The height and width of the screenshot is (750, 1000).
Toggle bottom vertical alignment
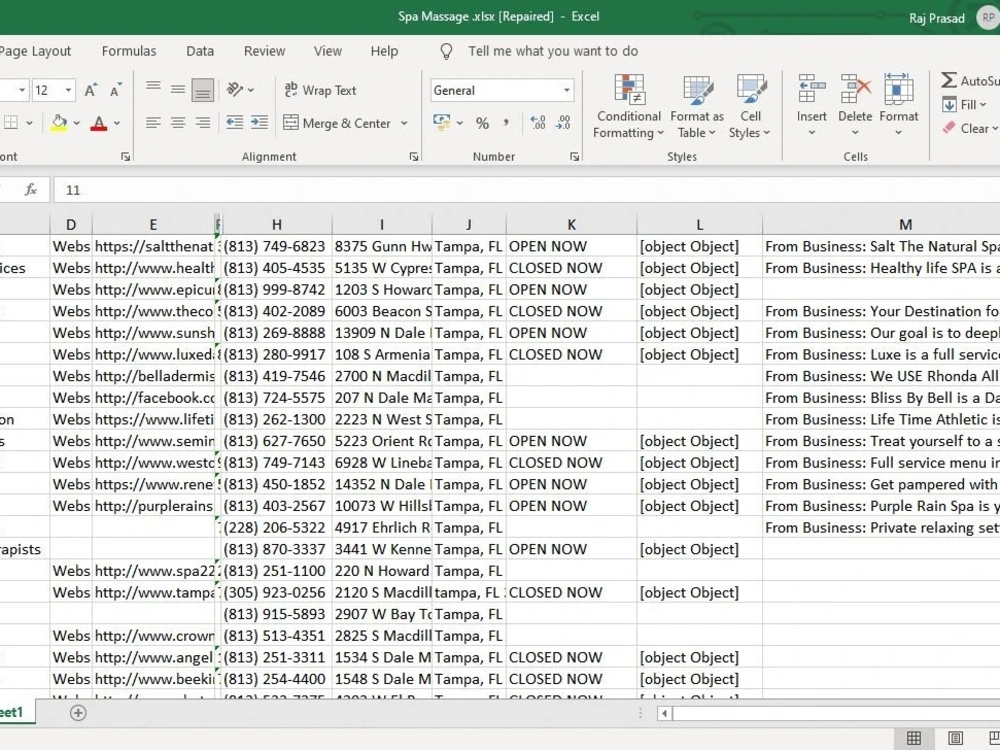(203, 90)
